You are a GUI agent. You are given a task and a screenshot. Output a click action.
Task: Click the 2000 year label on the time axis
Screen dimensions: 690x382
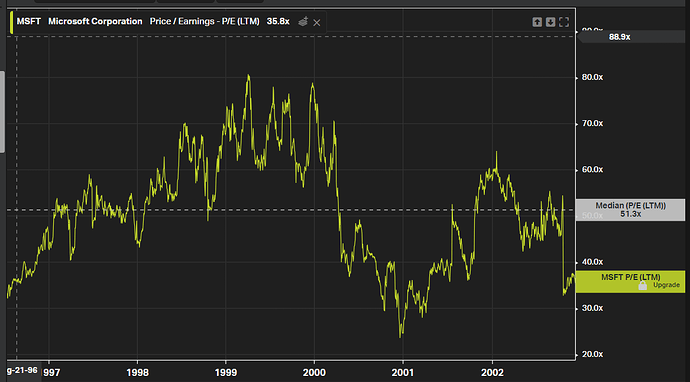click(x=315, y=373)
